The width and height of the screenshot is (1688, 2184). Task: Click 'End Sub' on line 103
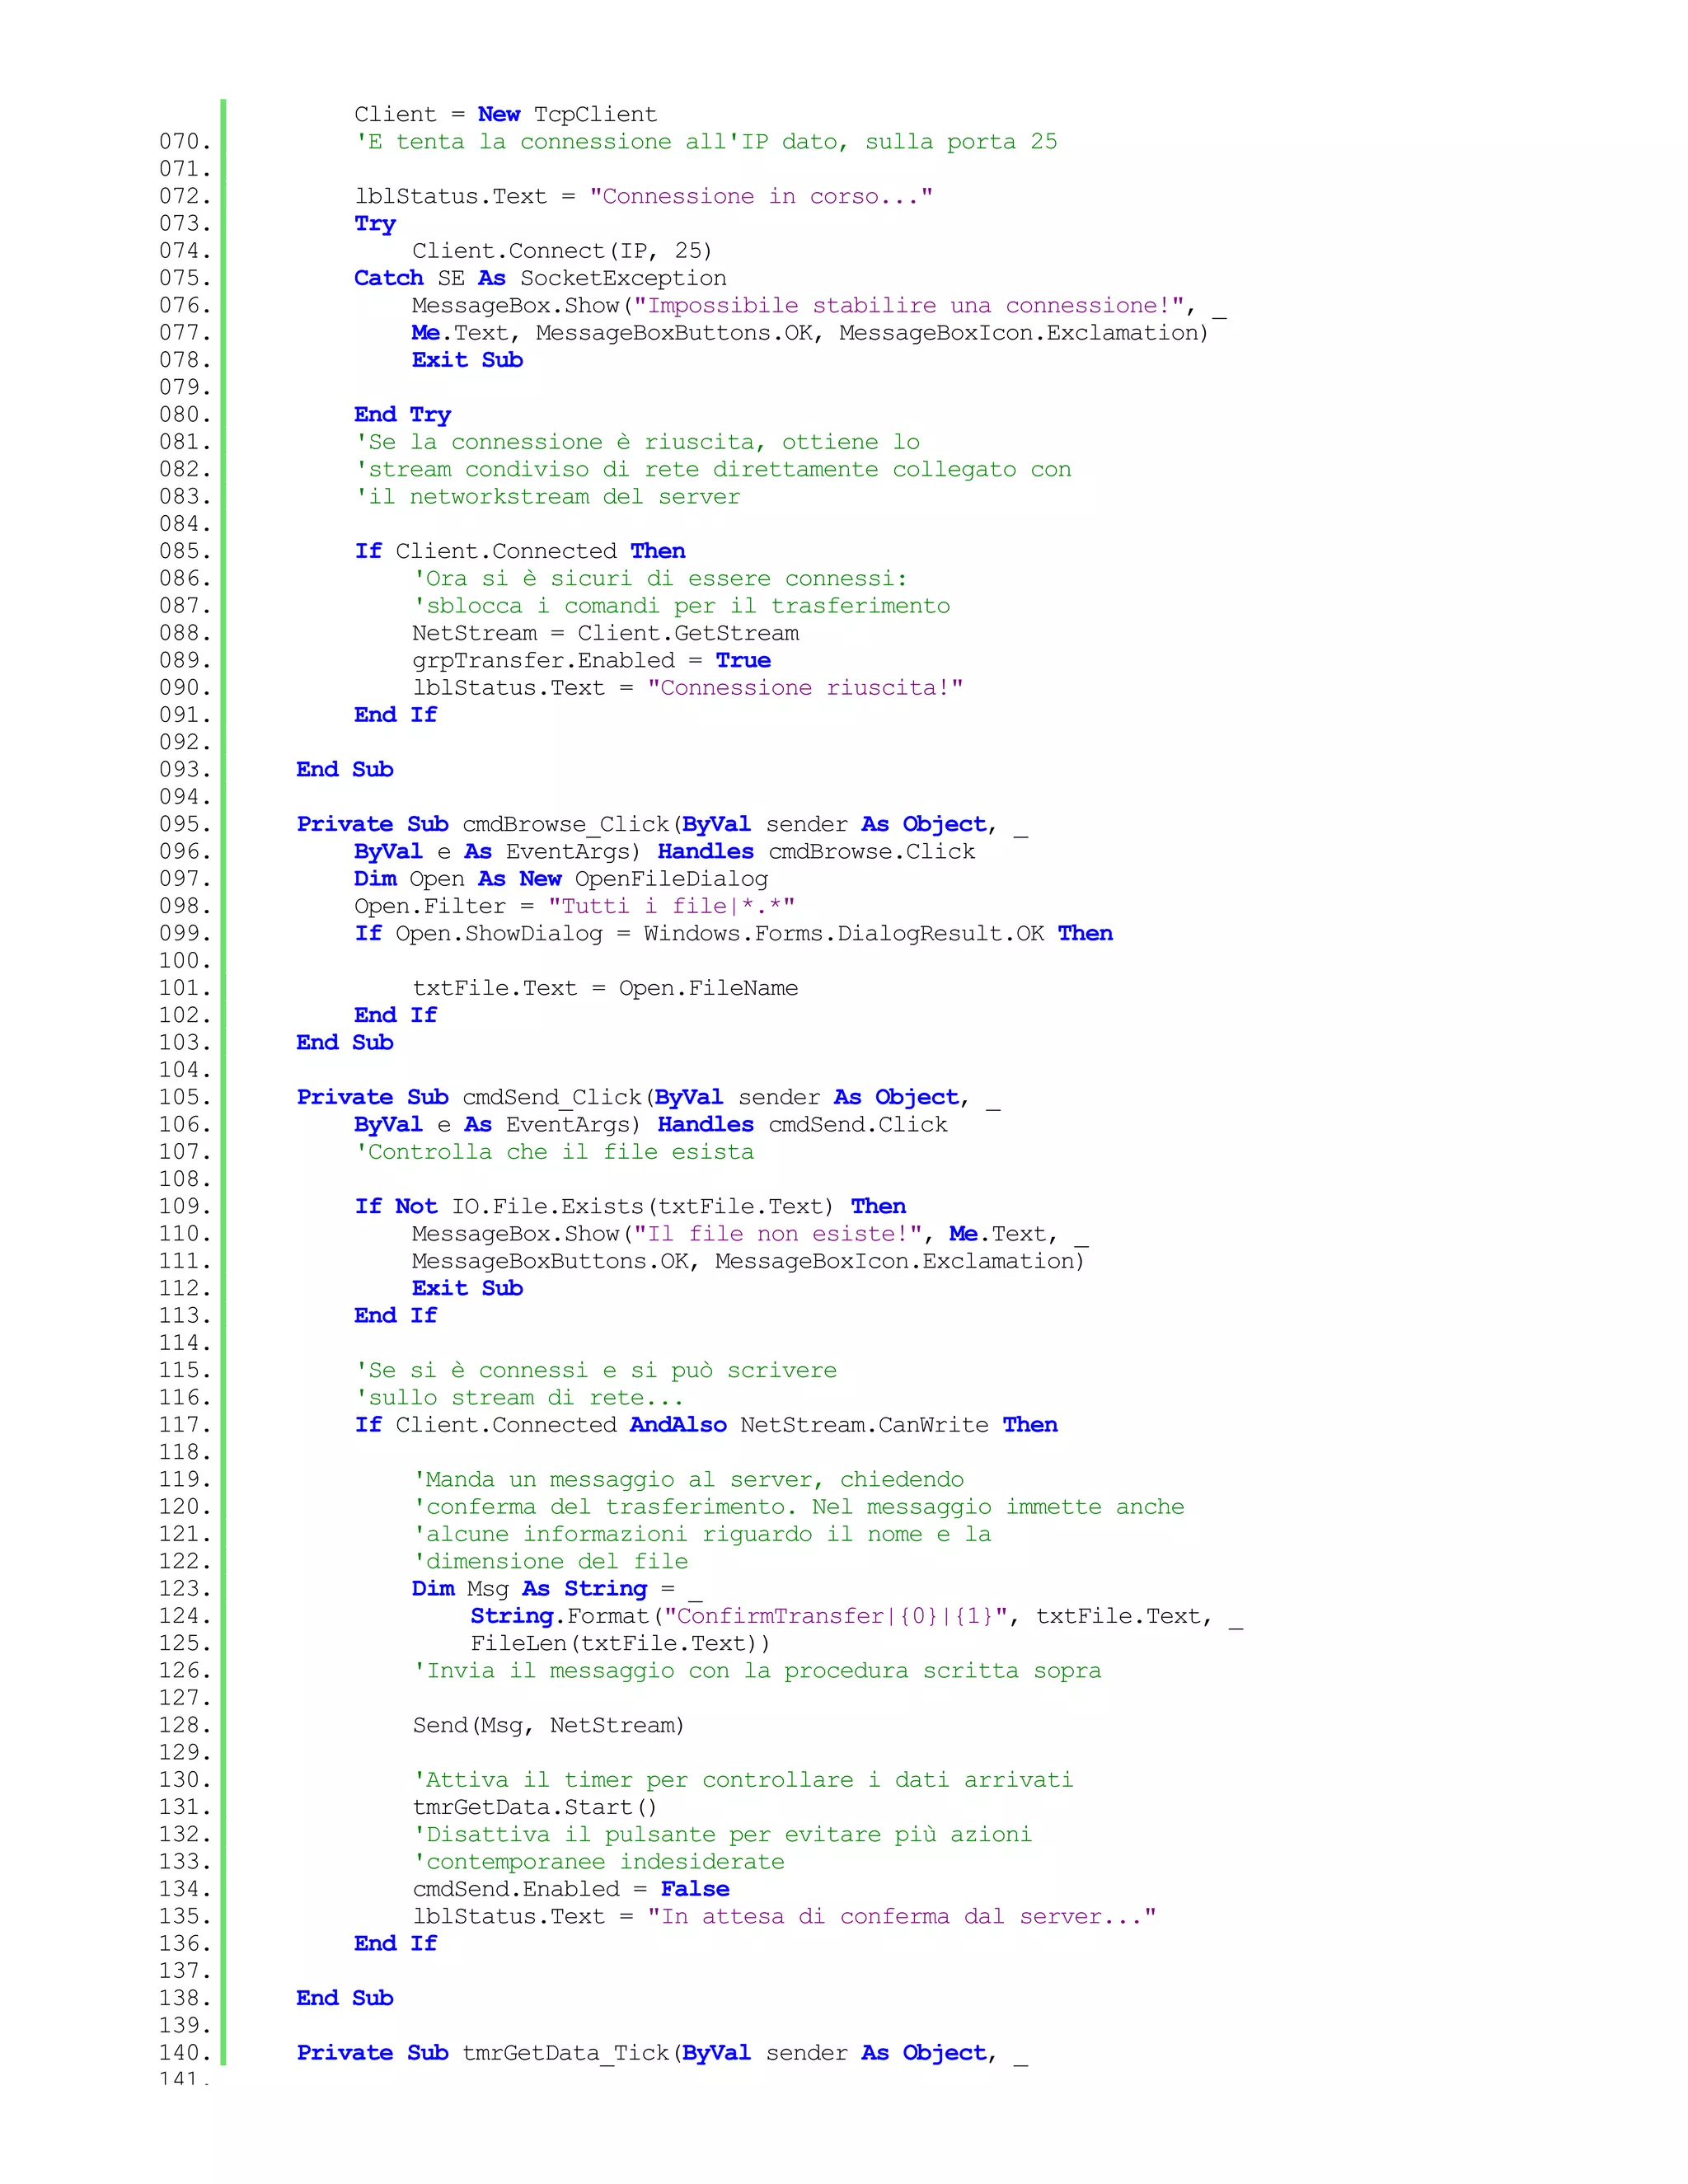[x=345, y=1042]
